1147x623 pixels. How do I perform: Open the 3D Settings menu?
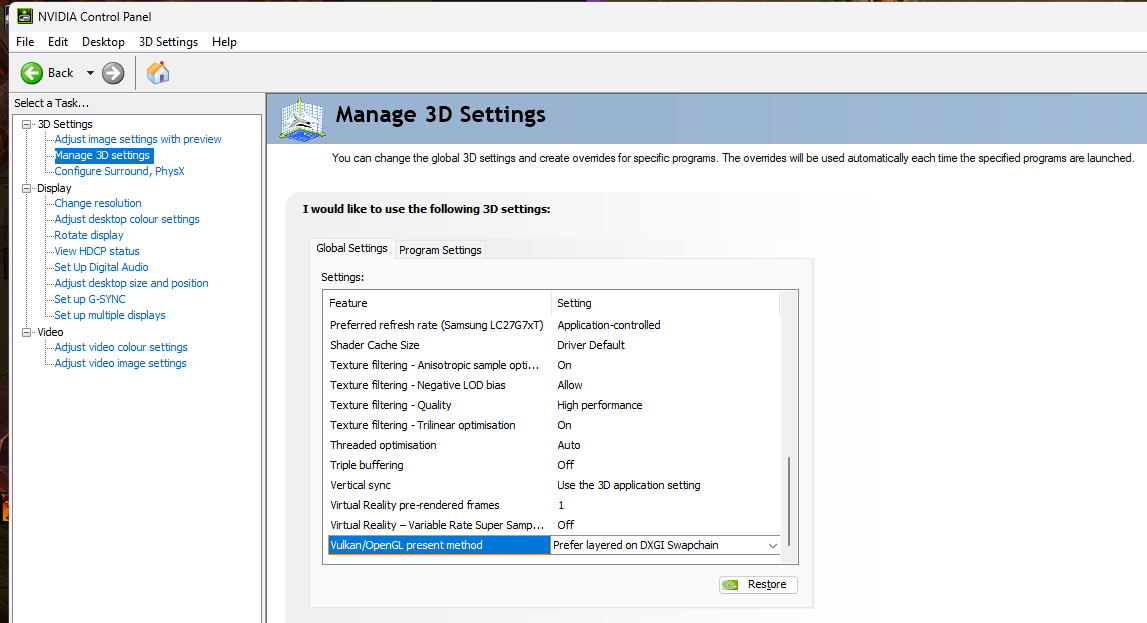168,42
